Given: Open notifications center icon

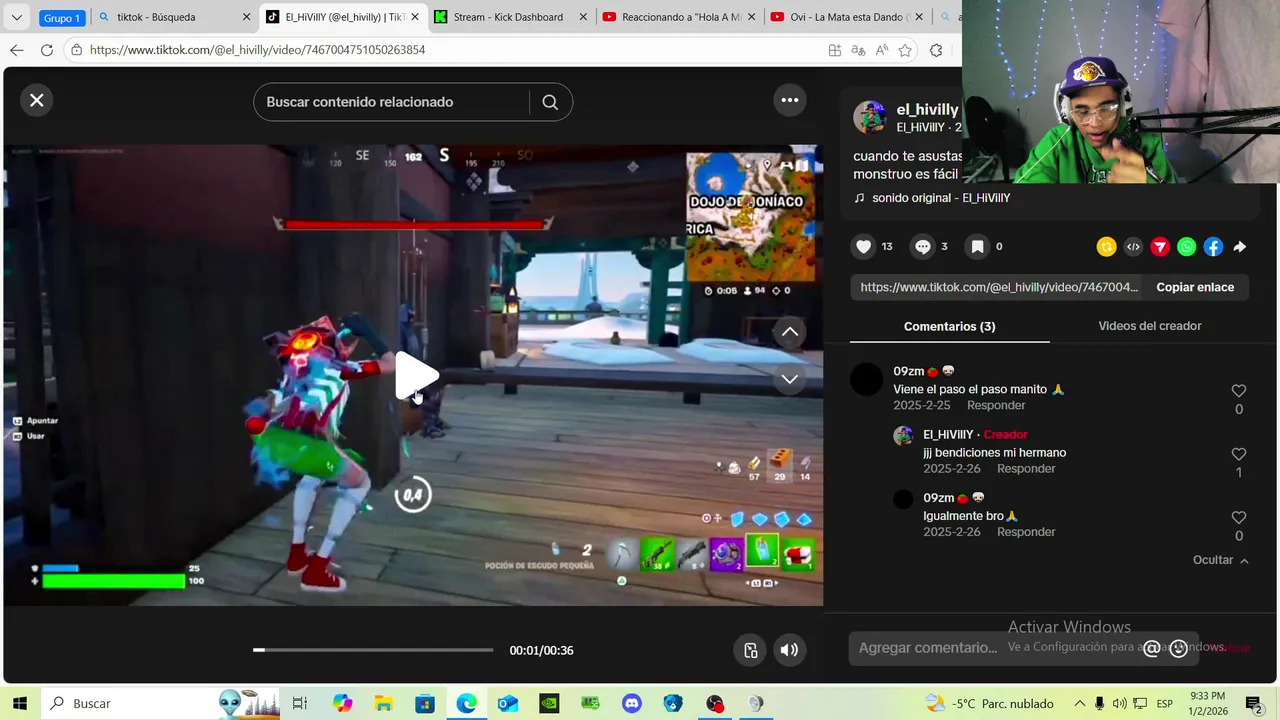Looking at the screenshot, I should [1253, 704].
